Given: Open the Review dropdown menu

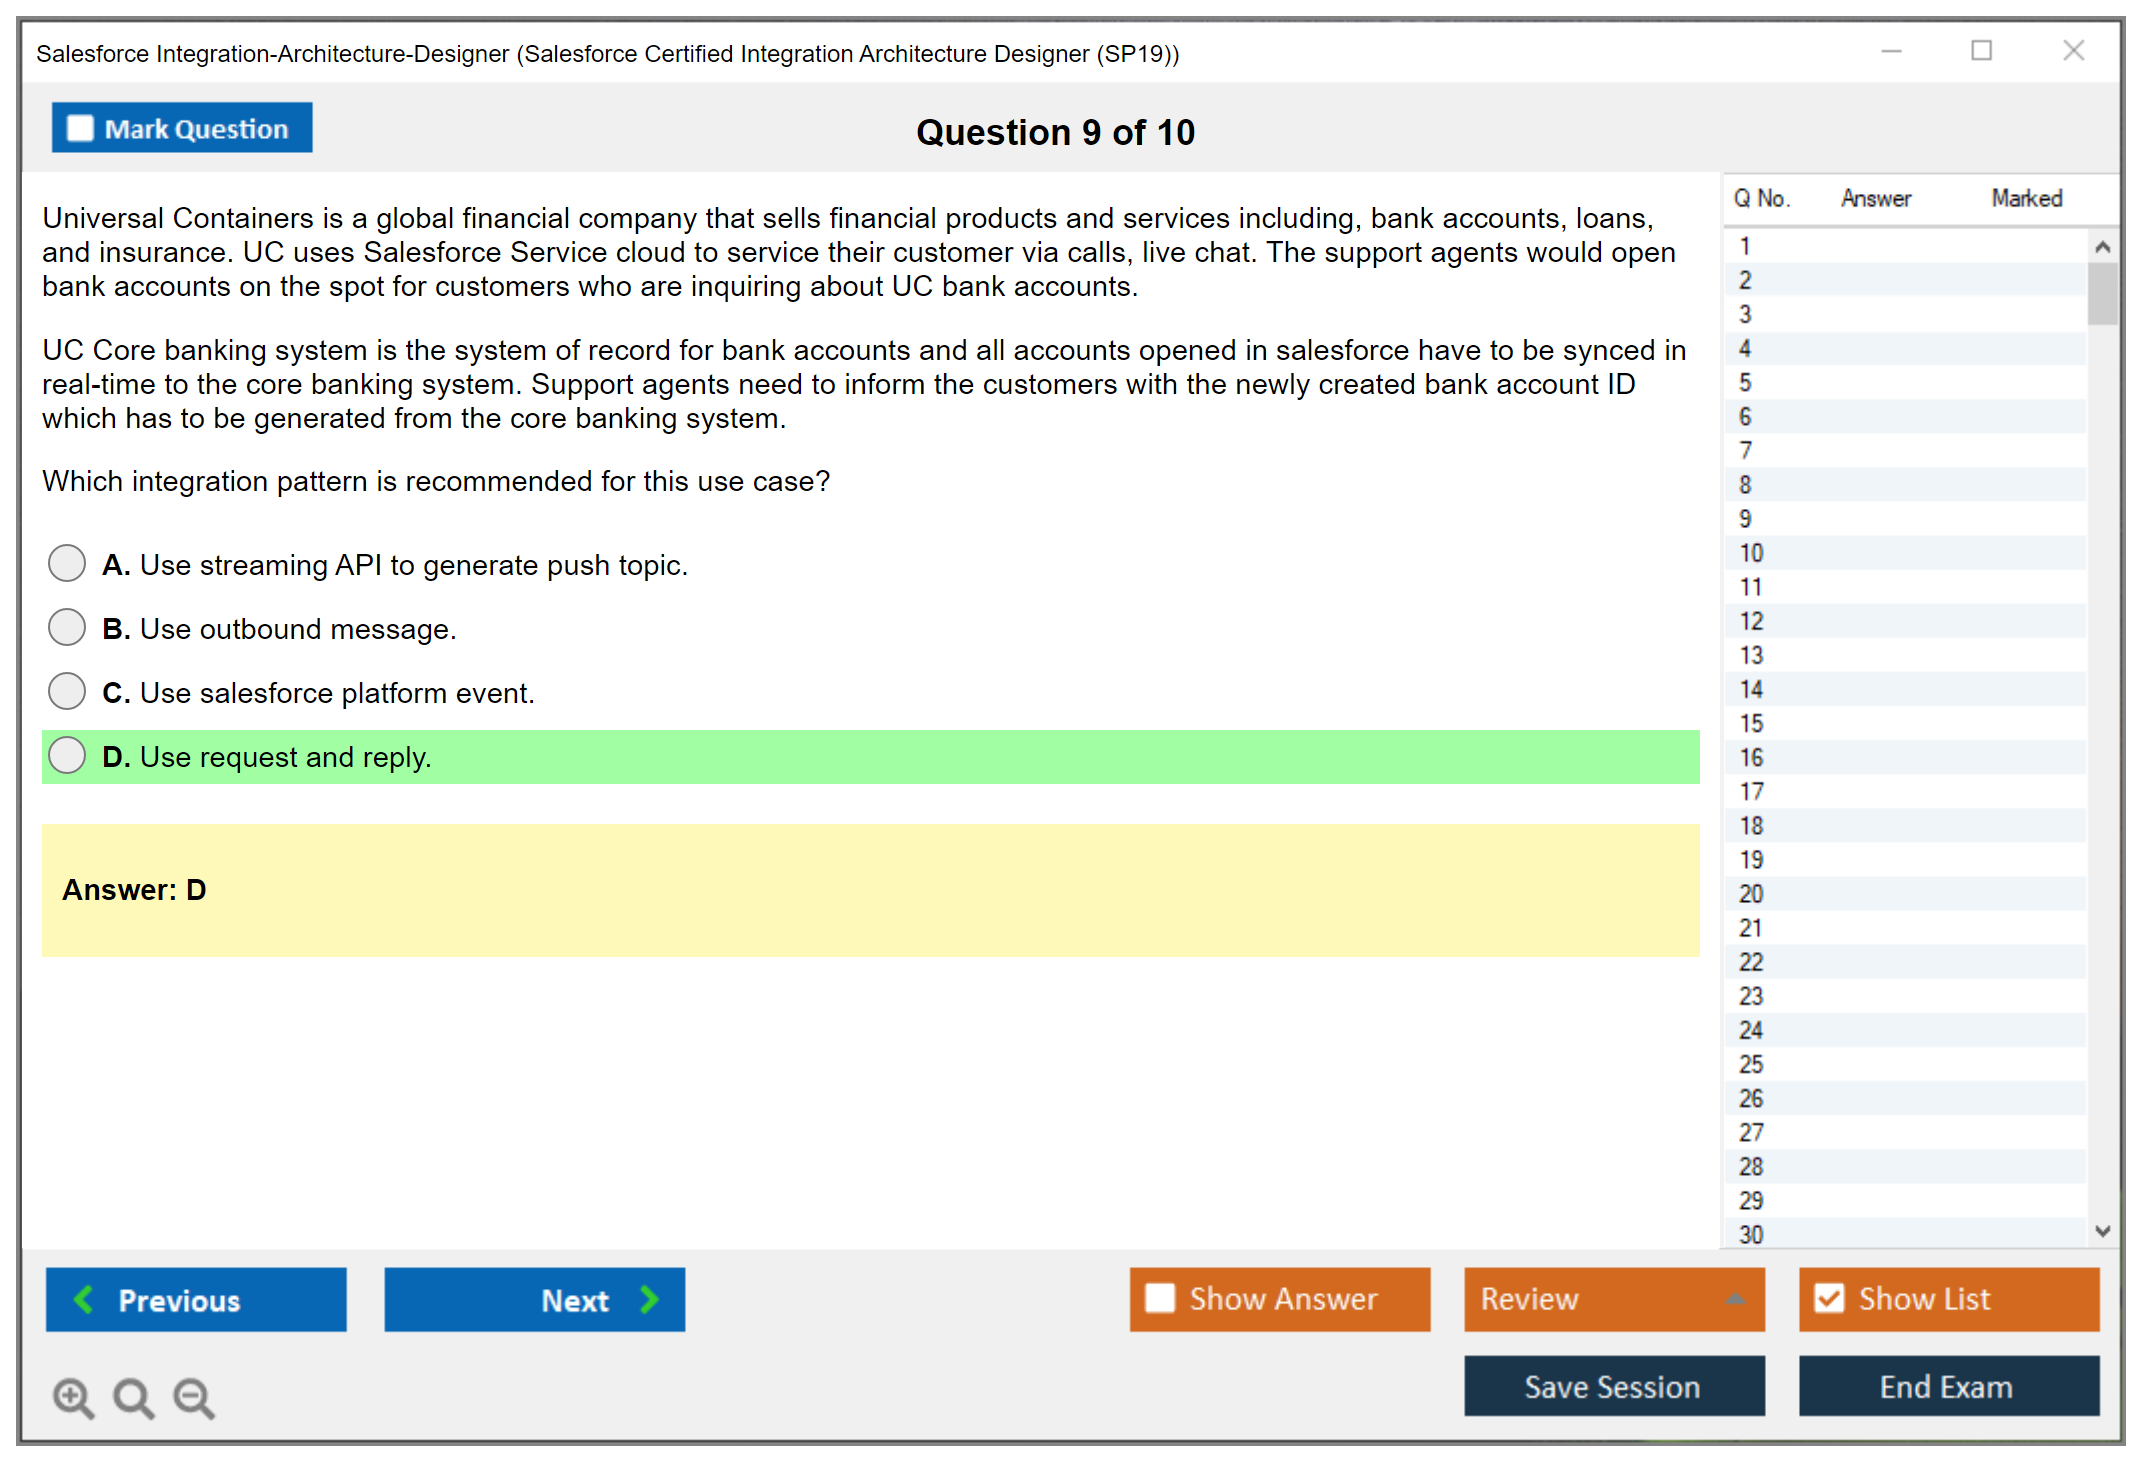Looking at the screenshot, I should [1614, 1299].
